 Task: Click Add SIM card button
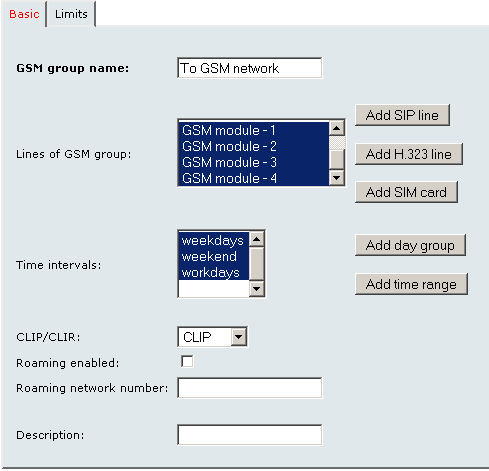tap(406, 192)
